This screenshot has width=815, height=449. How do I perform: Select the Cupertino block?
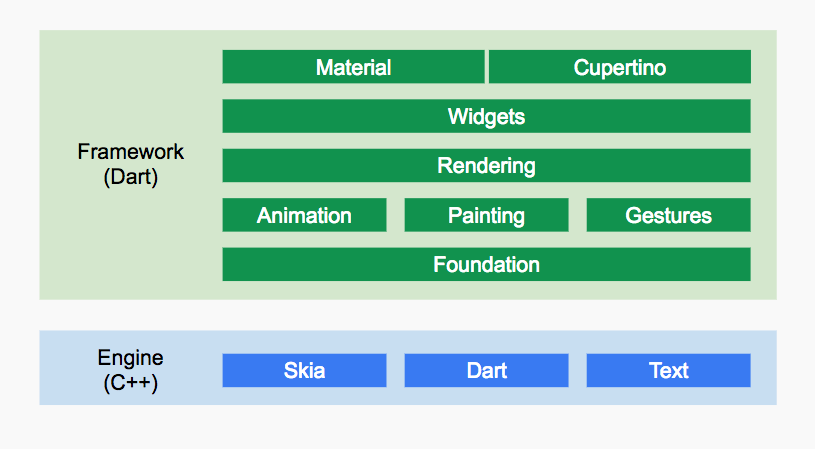(619, 67)
